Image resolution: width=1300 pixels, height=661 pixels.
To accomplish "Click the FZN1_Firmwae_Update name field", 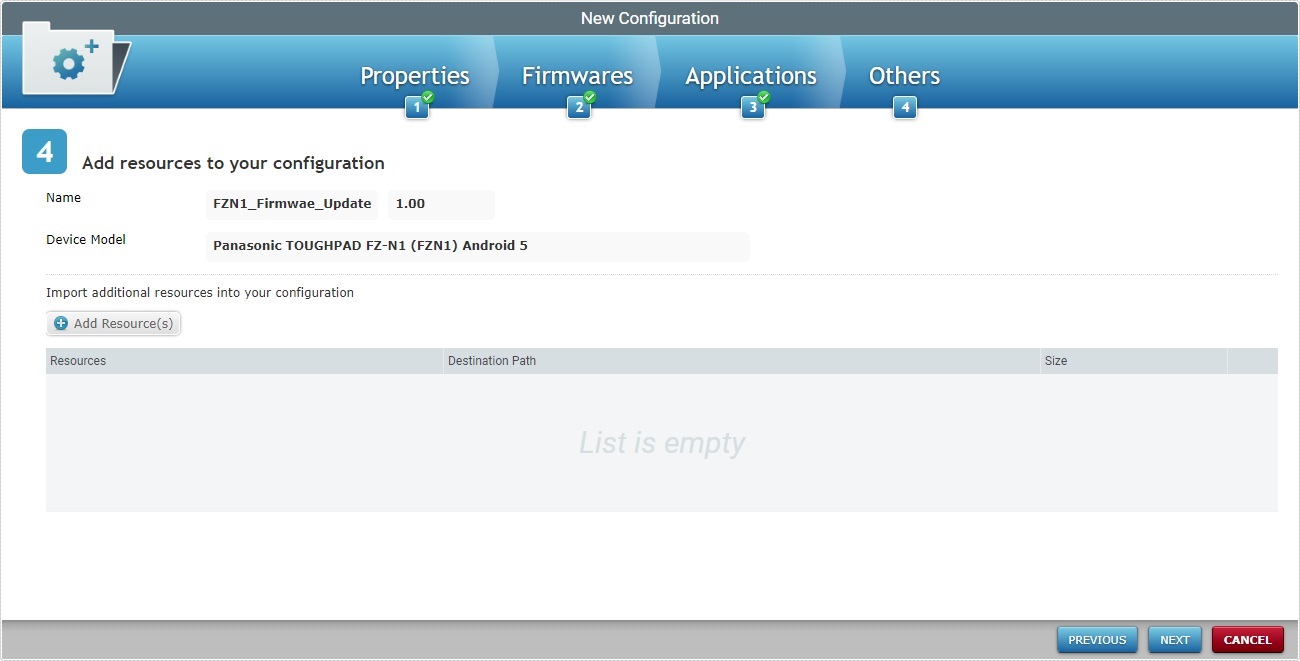I will pyautogui.click(x=292, y=204).
